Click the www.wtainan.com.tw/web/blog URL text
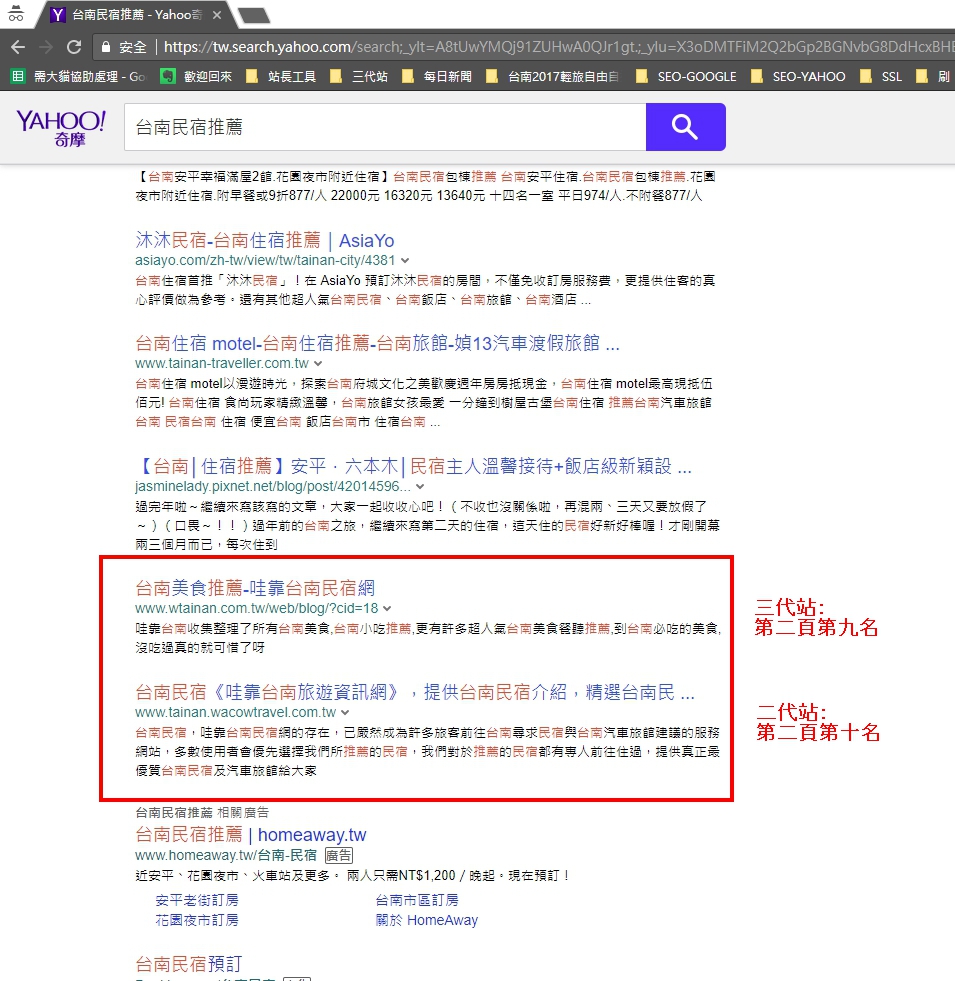 tap(257, 608)
